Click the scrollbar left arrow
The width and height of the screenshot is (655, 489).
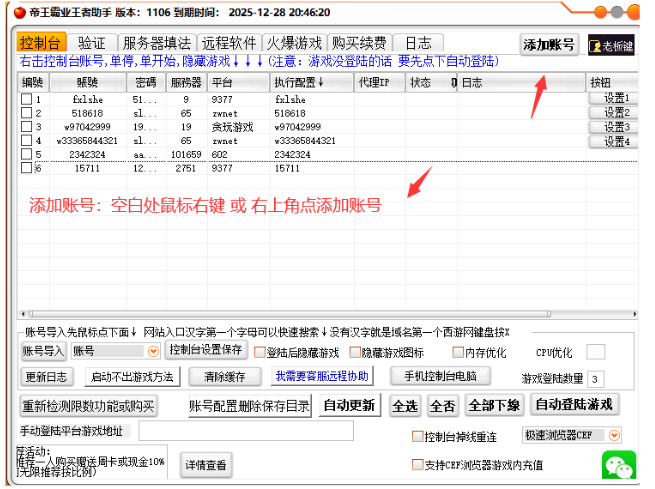pyautogui.click(x=23, y=314)
